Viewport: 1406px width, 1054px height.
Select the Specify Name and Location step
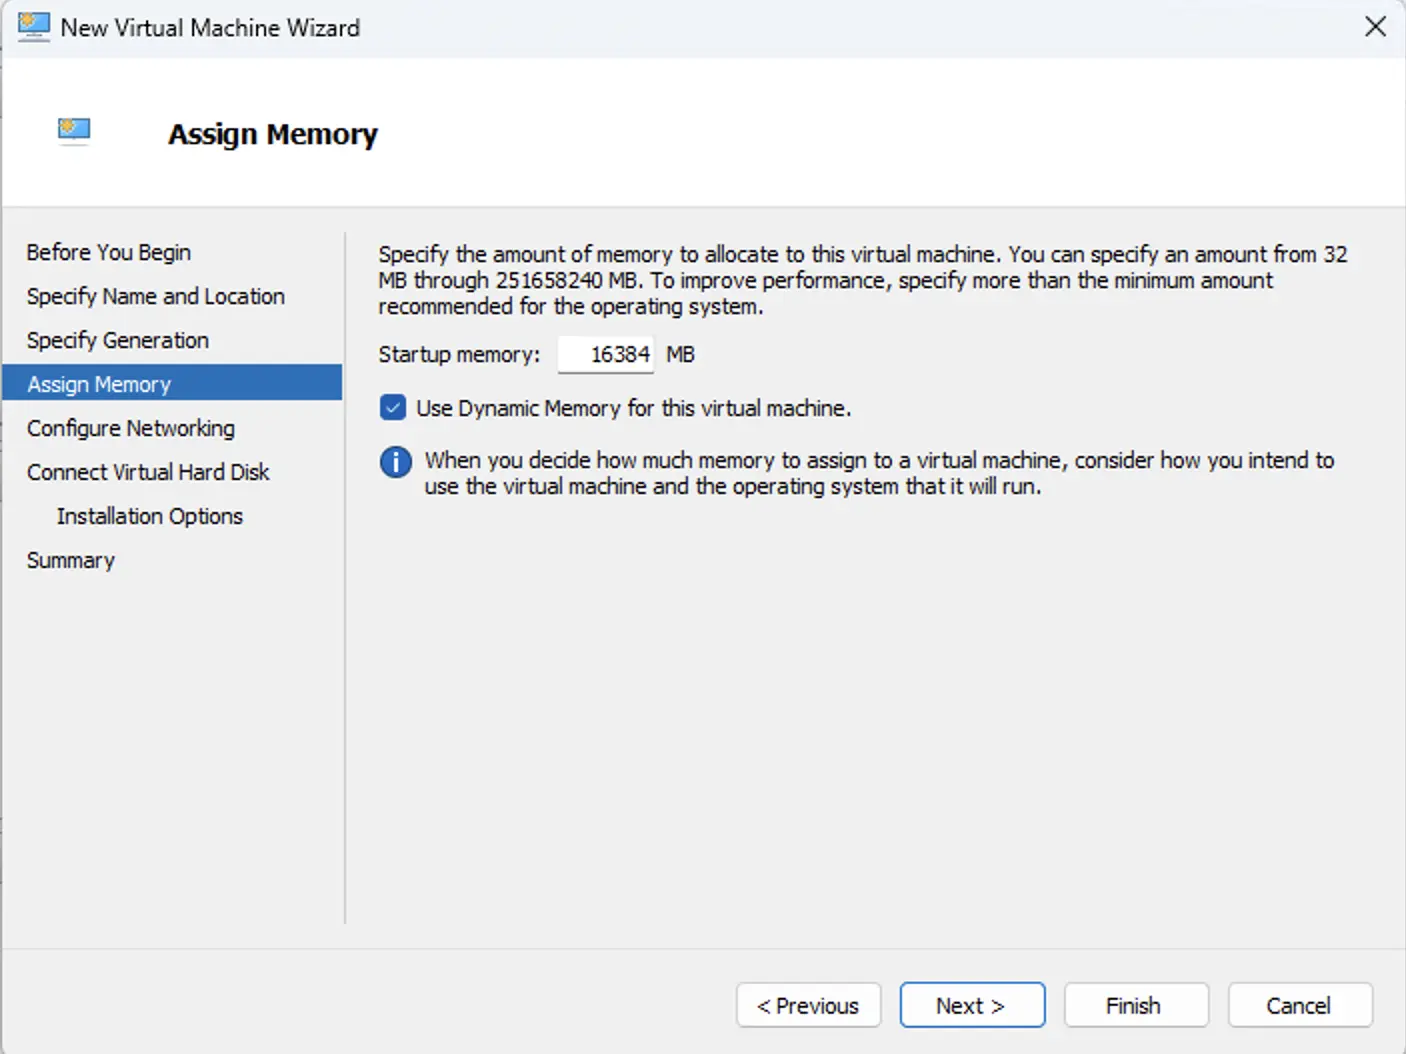[x=155, y=296]
